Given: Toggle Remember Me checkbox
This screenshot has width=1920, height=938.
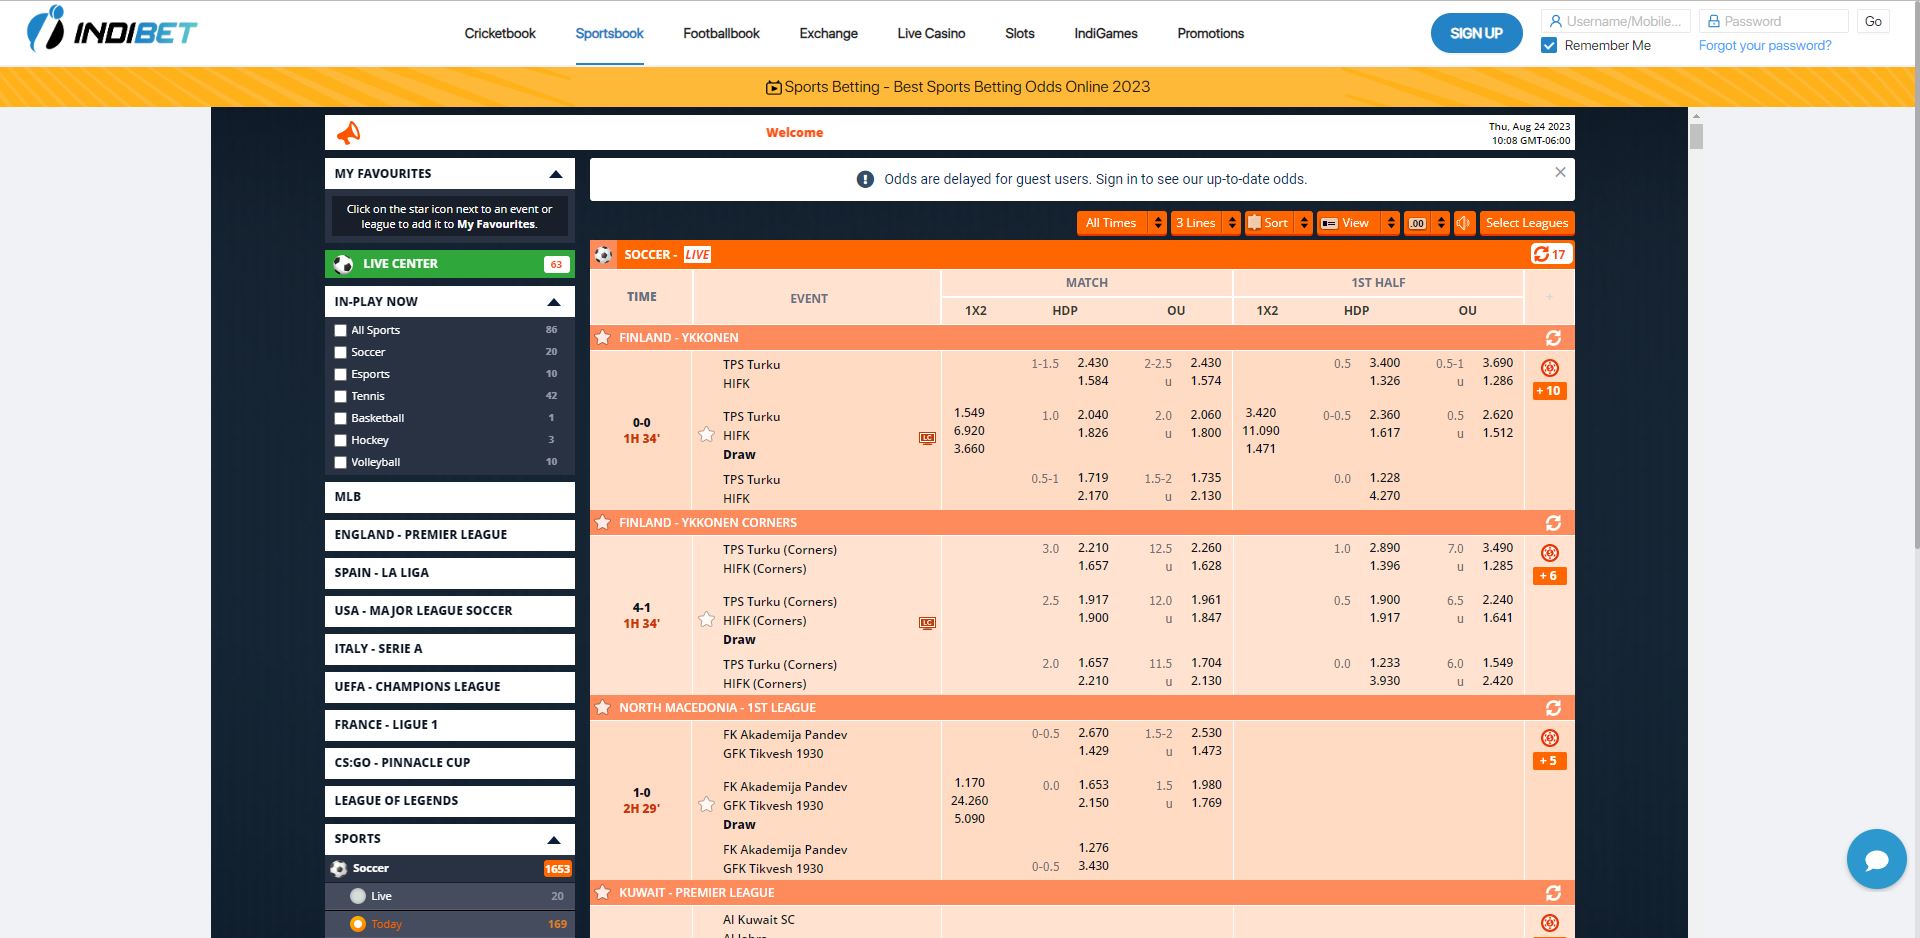Looking at the screenshot, I should (x=1549, y=45).
